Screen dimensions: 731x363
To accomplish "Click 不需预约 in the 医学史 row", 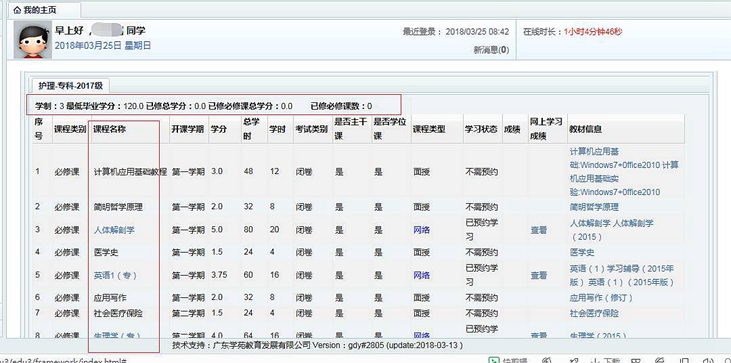I will coord(481,253).
